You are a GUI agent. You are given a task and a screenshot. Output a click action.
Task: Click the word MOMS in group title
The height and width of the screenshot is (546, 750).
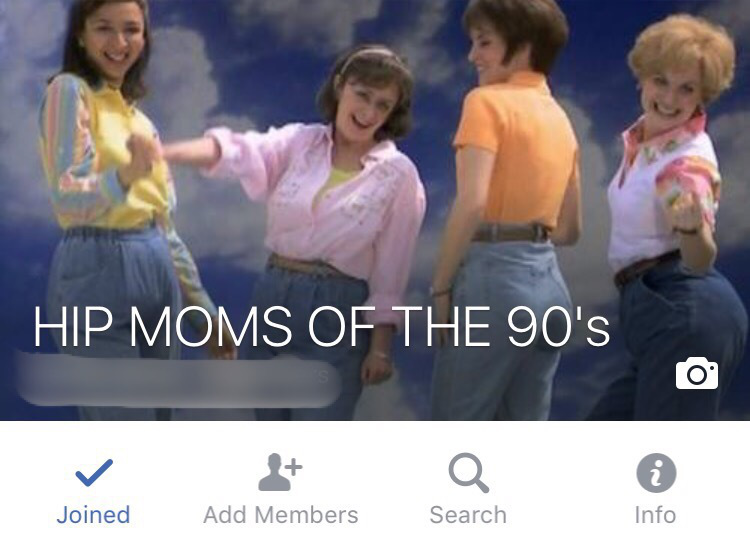pos(210,326)
